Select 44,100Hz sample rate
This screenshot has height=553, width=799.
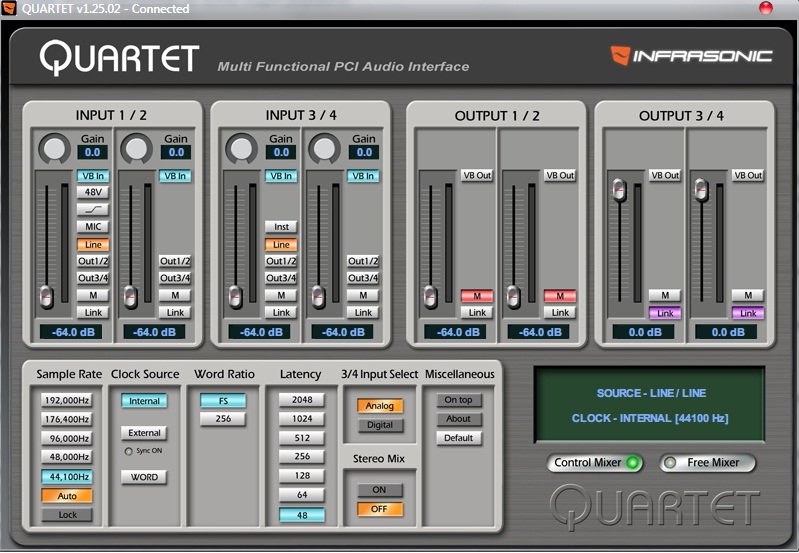(67, 477)
